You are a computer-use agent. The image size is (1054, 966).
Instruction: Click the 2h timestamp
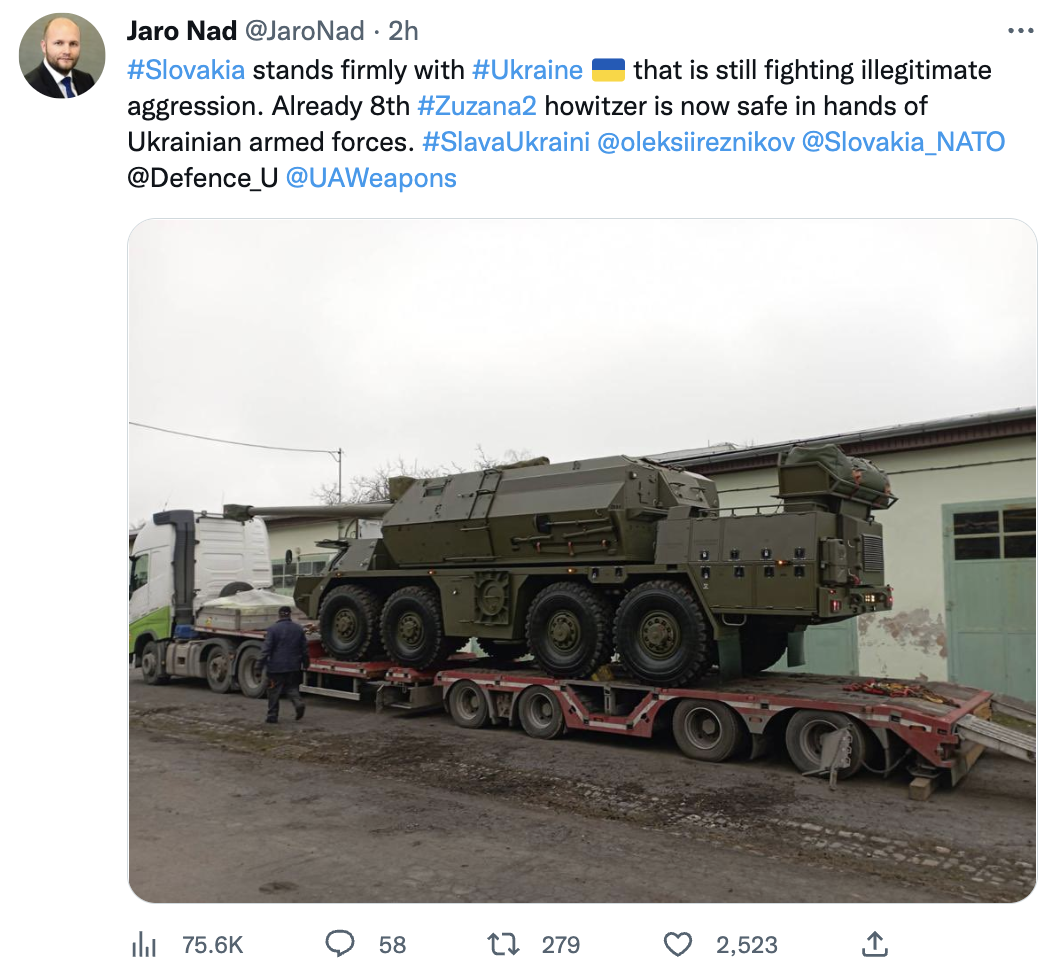(403, 31)
